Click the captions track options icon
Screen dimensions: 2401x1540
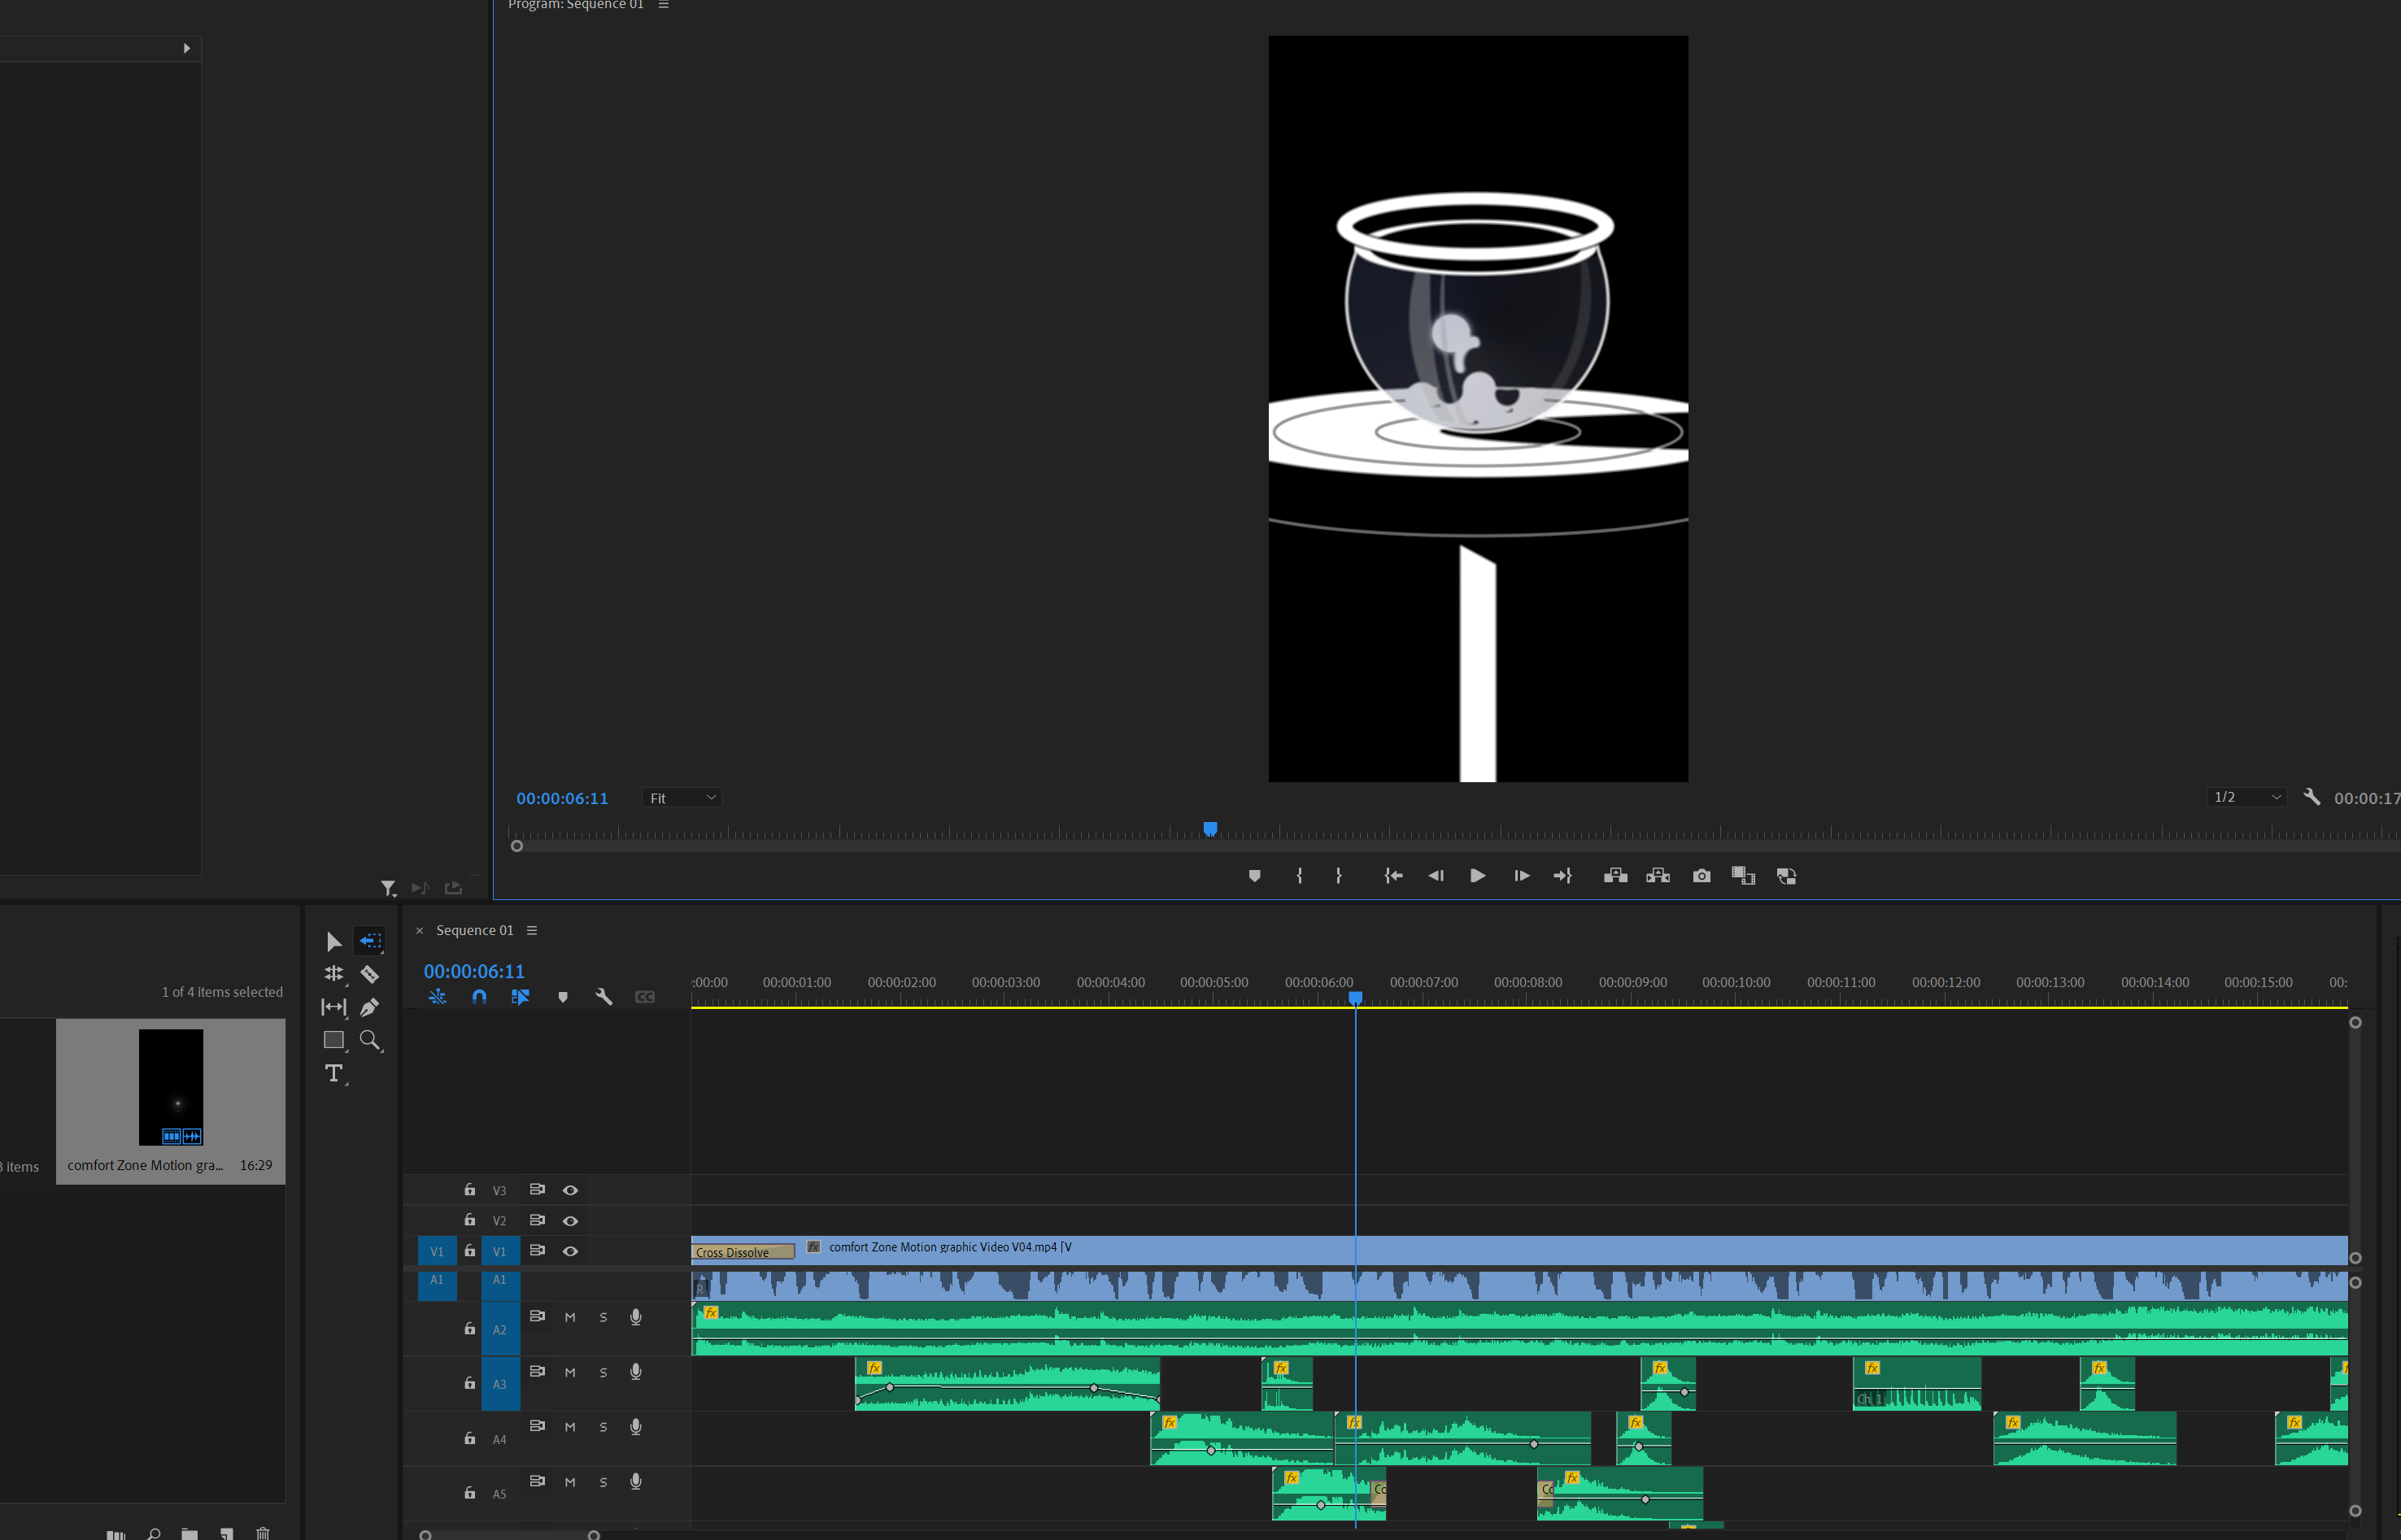click(x=645, y=997)
